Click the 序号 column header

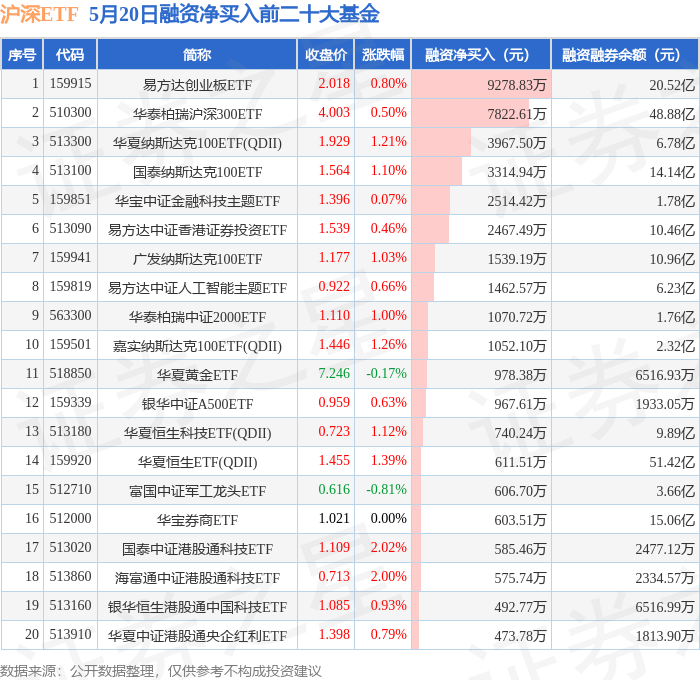tap(22, 54)
